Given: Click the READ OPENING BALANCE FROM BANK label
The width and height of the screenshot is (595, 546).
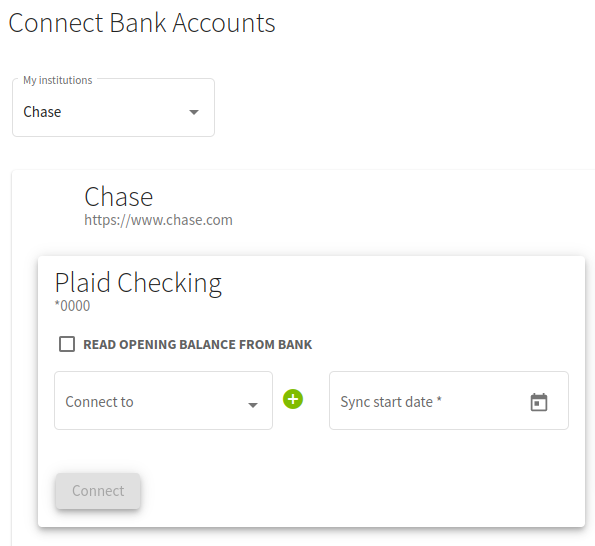Looking at the screenshot, I should pyautogui.click(x=197, y=344).
